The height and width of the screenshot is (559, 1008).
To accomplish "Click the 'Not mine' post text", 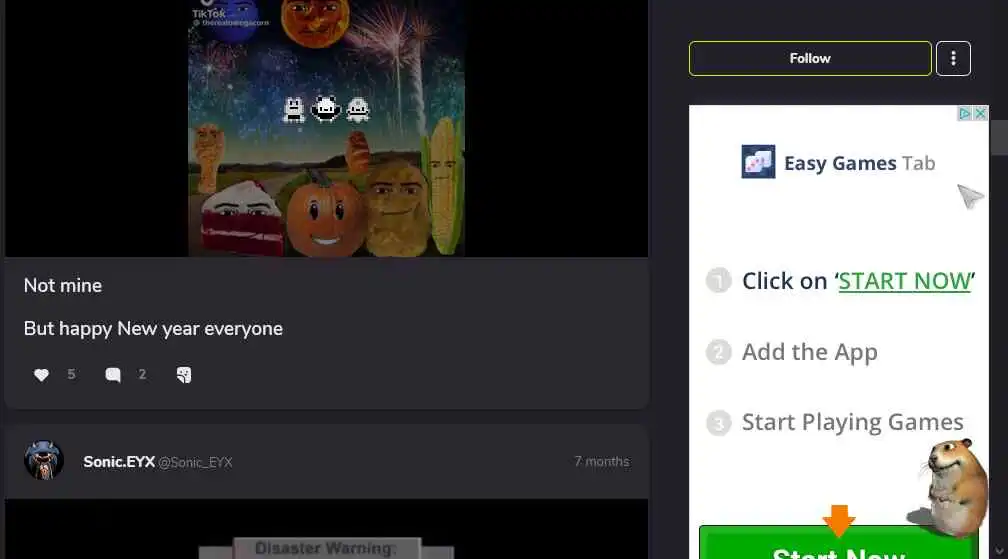I will click(x=62, y=285).
